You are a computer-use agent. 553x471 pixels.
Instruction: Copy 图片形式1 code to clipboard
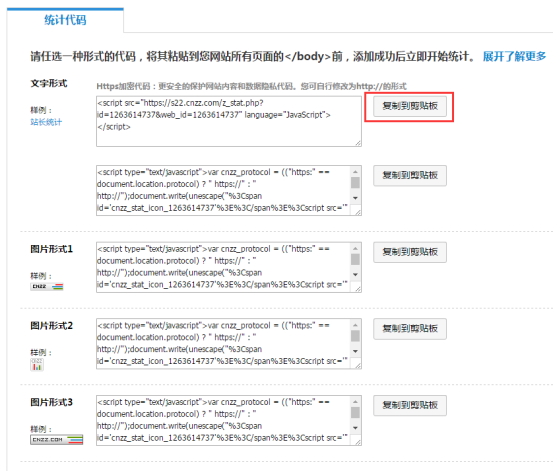pyautogui.click(x=410, y=252)
